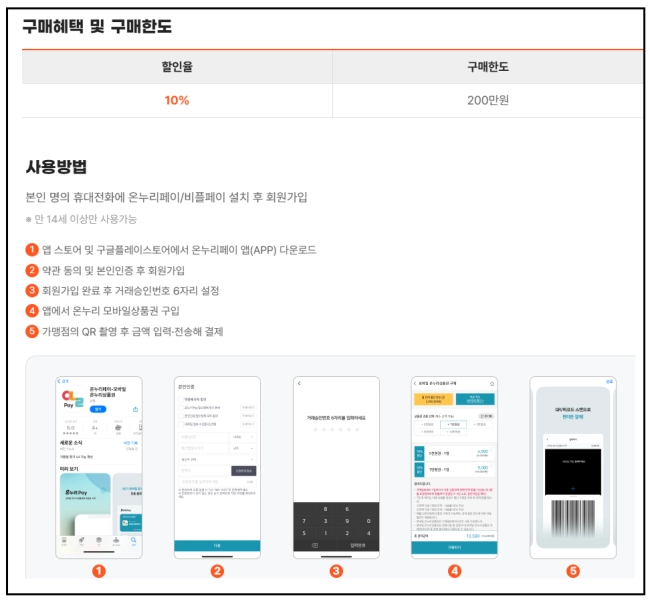Open the 모바일 온누리상품권 구매 phone screenshot
The width and height of the screenshot is (650, 600).
[x=454, y=467]
